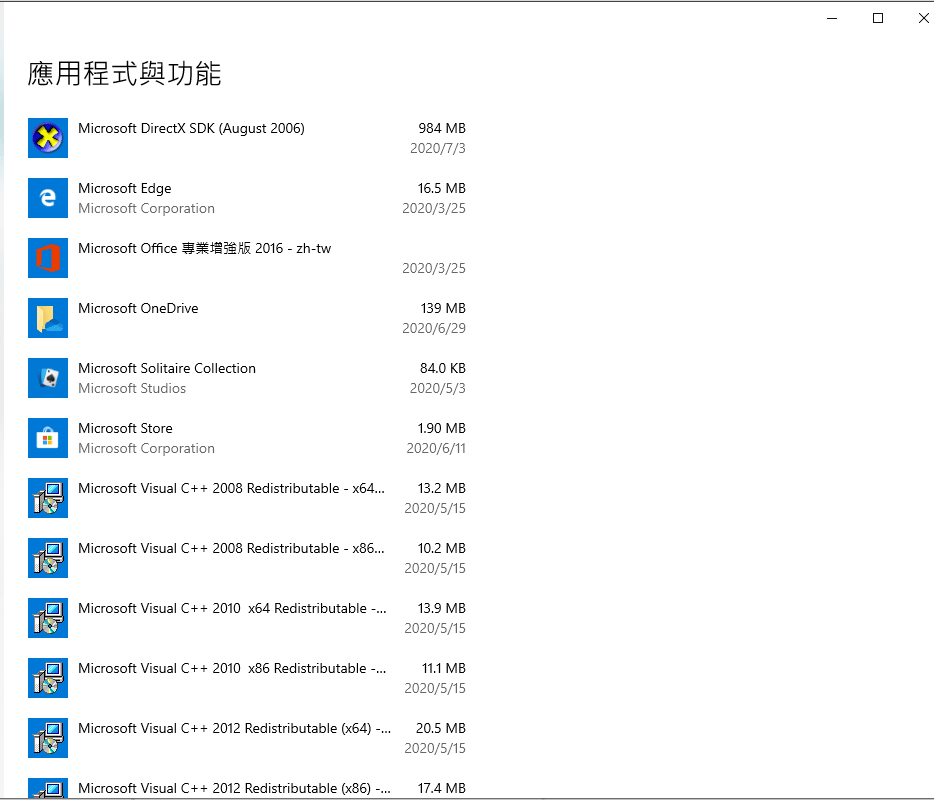
Task: Click the 2020/7/3 install date
Action: (x=438, y=148)
